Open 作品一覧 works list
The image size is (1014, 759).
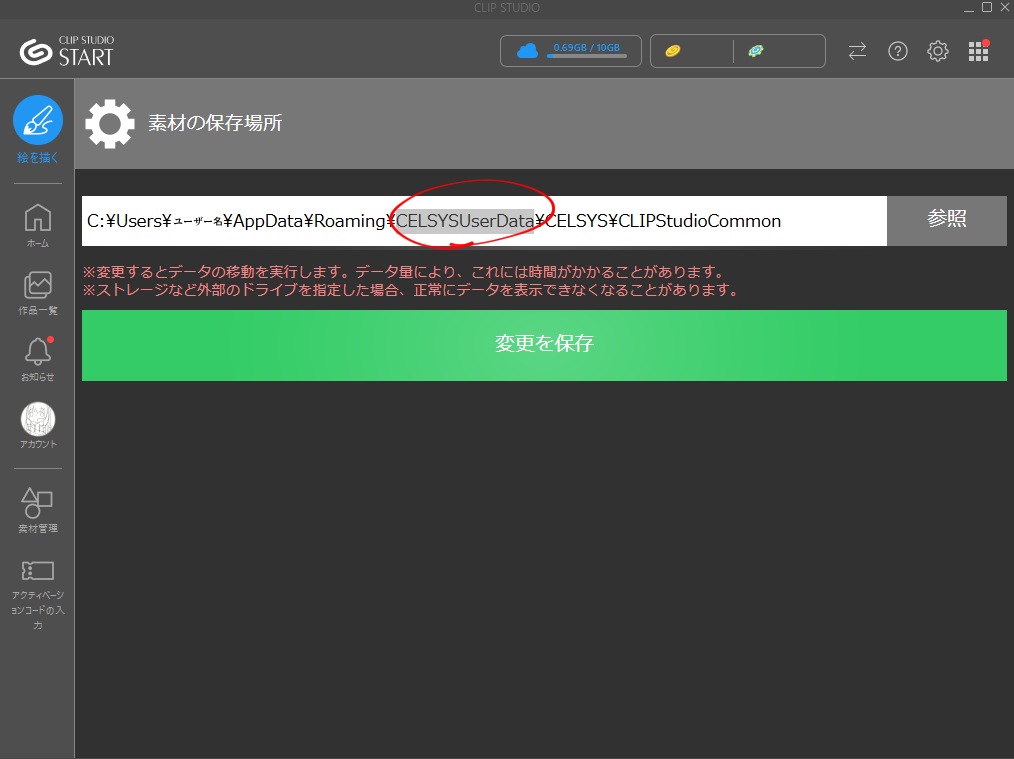coord(38,293)
